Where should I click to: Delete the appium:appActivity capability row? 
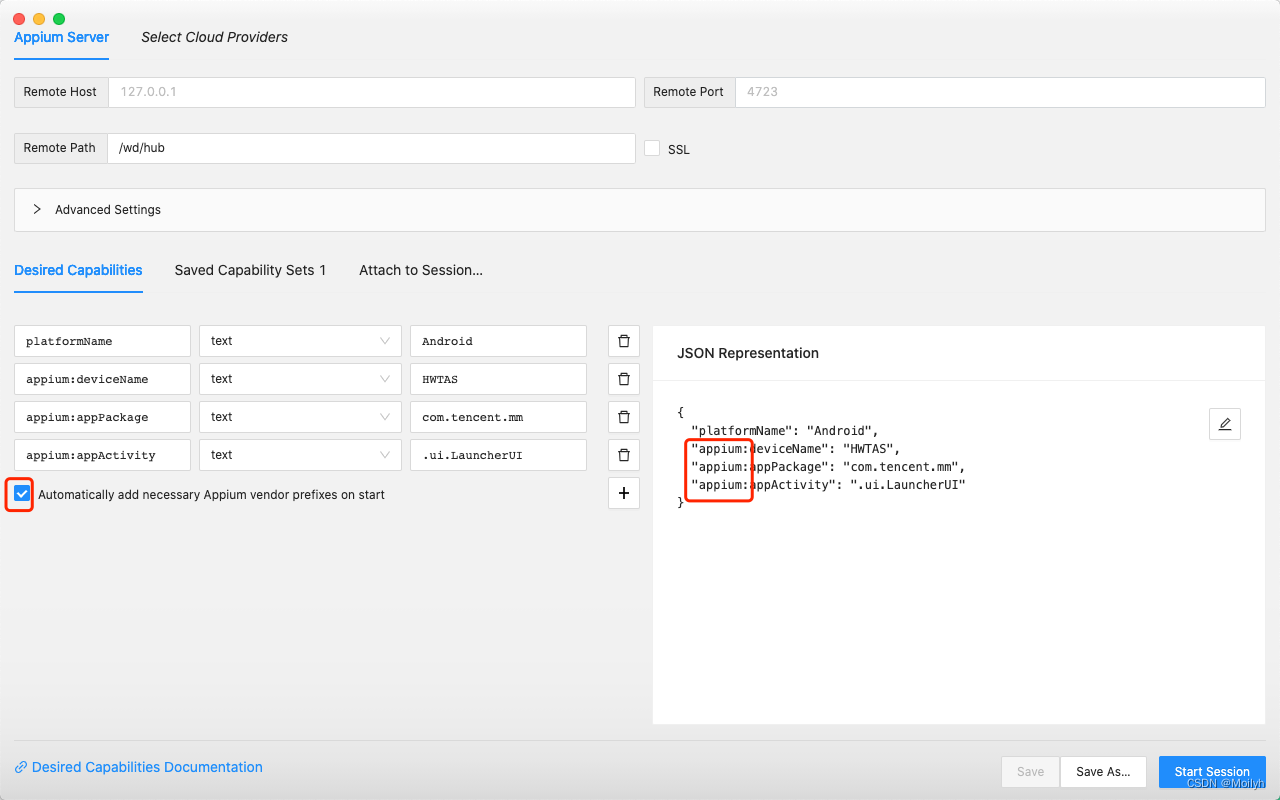click(624, 455)
